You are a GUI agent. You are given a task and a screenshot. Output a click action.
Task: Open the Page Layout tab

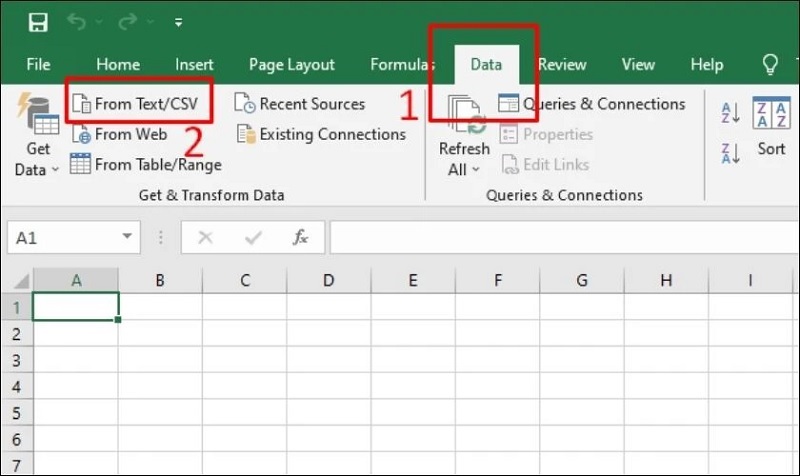(x=291, y=64)
